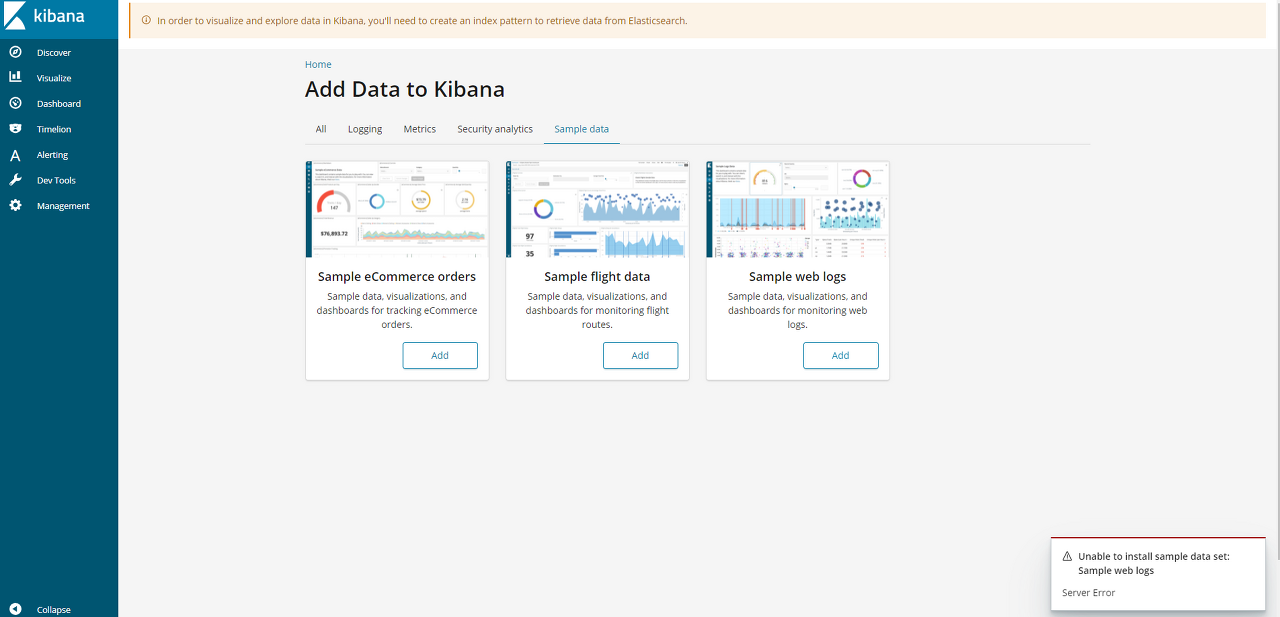
Task: Select the Sample data tab
Action: (x=582, y=129)
